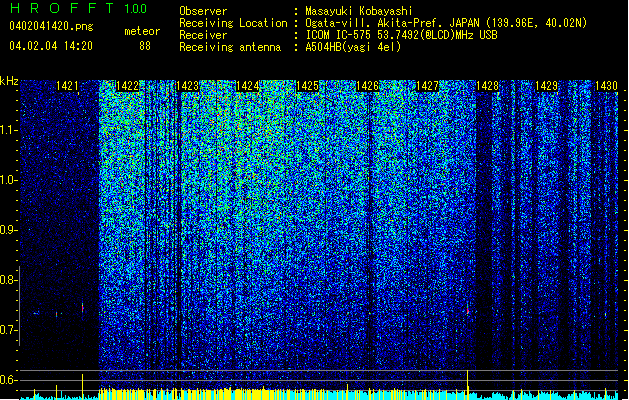The width and height of the screenshot is (629, 400).
Task: Click the red meteor echo right of 1421
Action: 83,308
